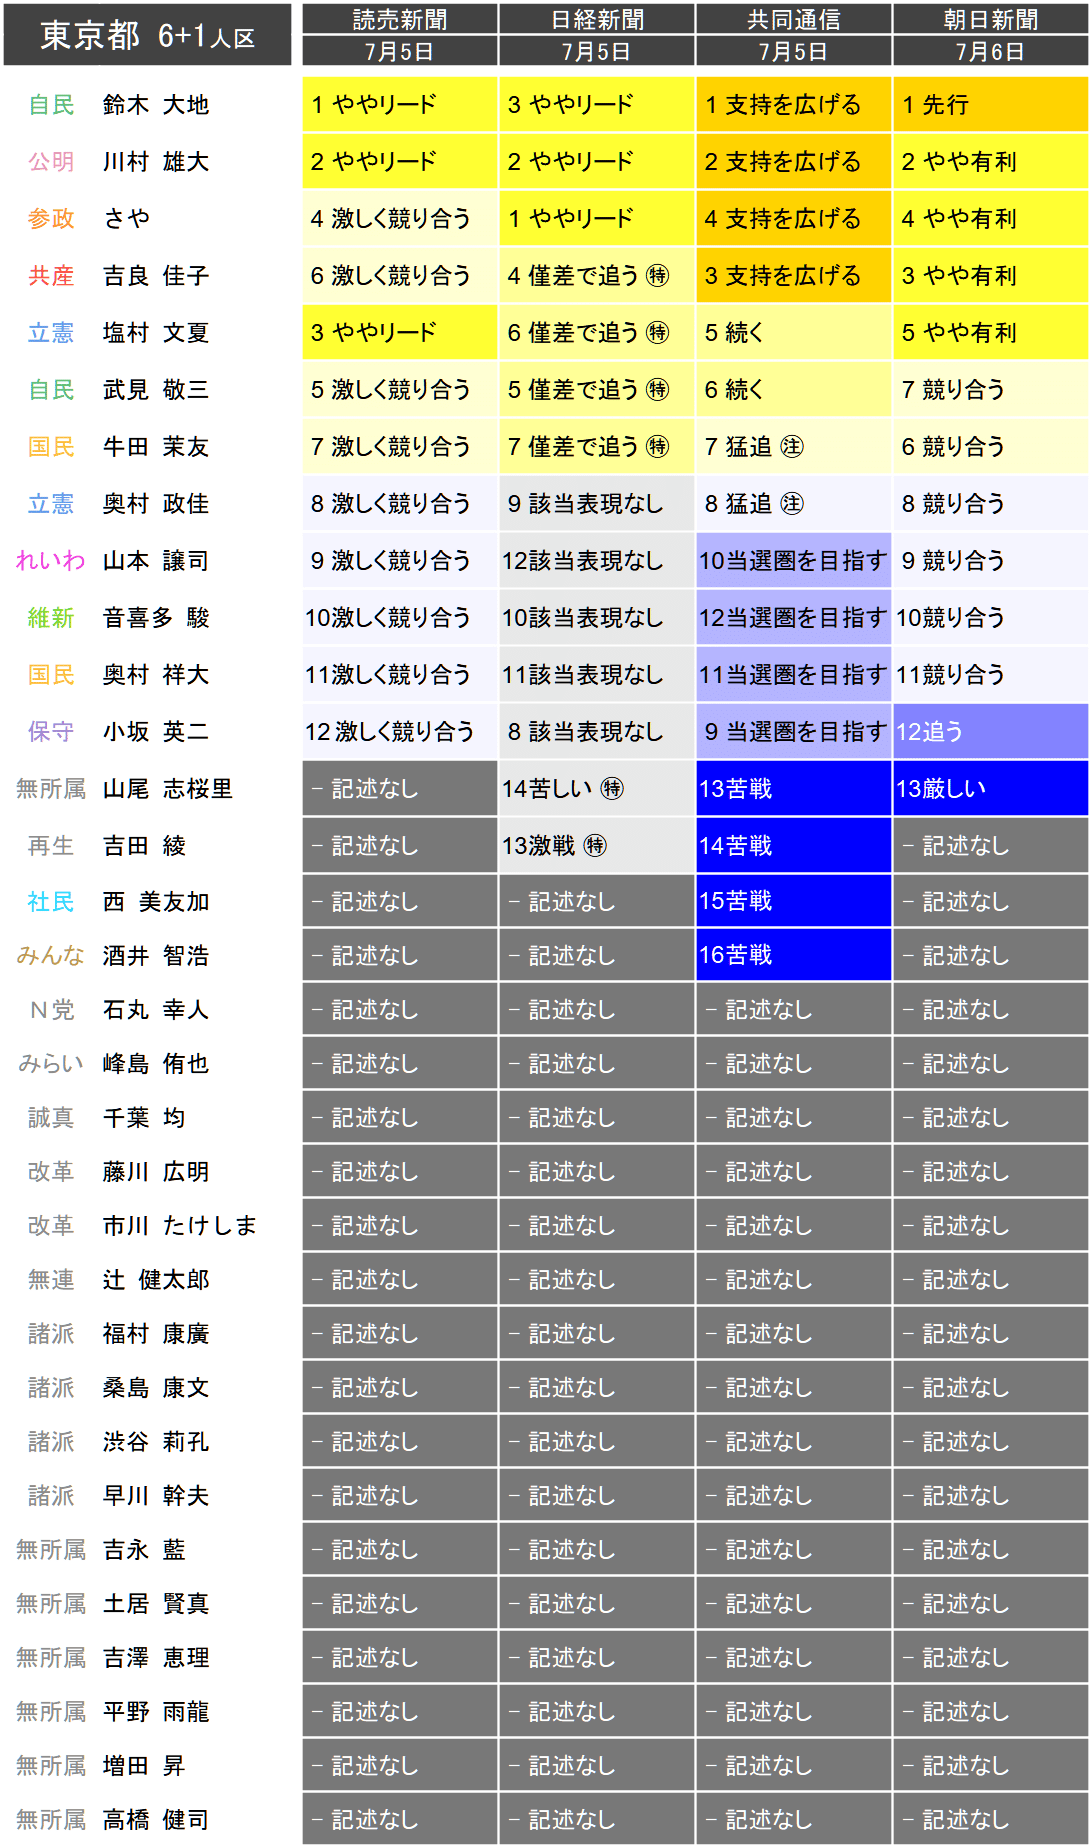
Task: Click the 社民 party label
Action: 51,902
